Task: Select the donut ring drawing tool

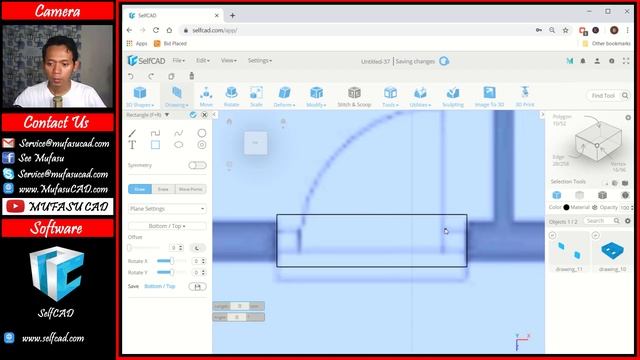Action: click(202, 145)
